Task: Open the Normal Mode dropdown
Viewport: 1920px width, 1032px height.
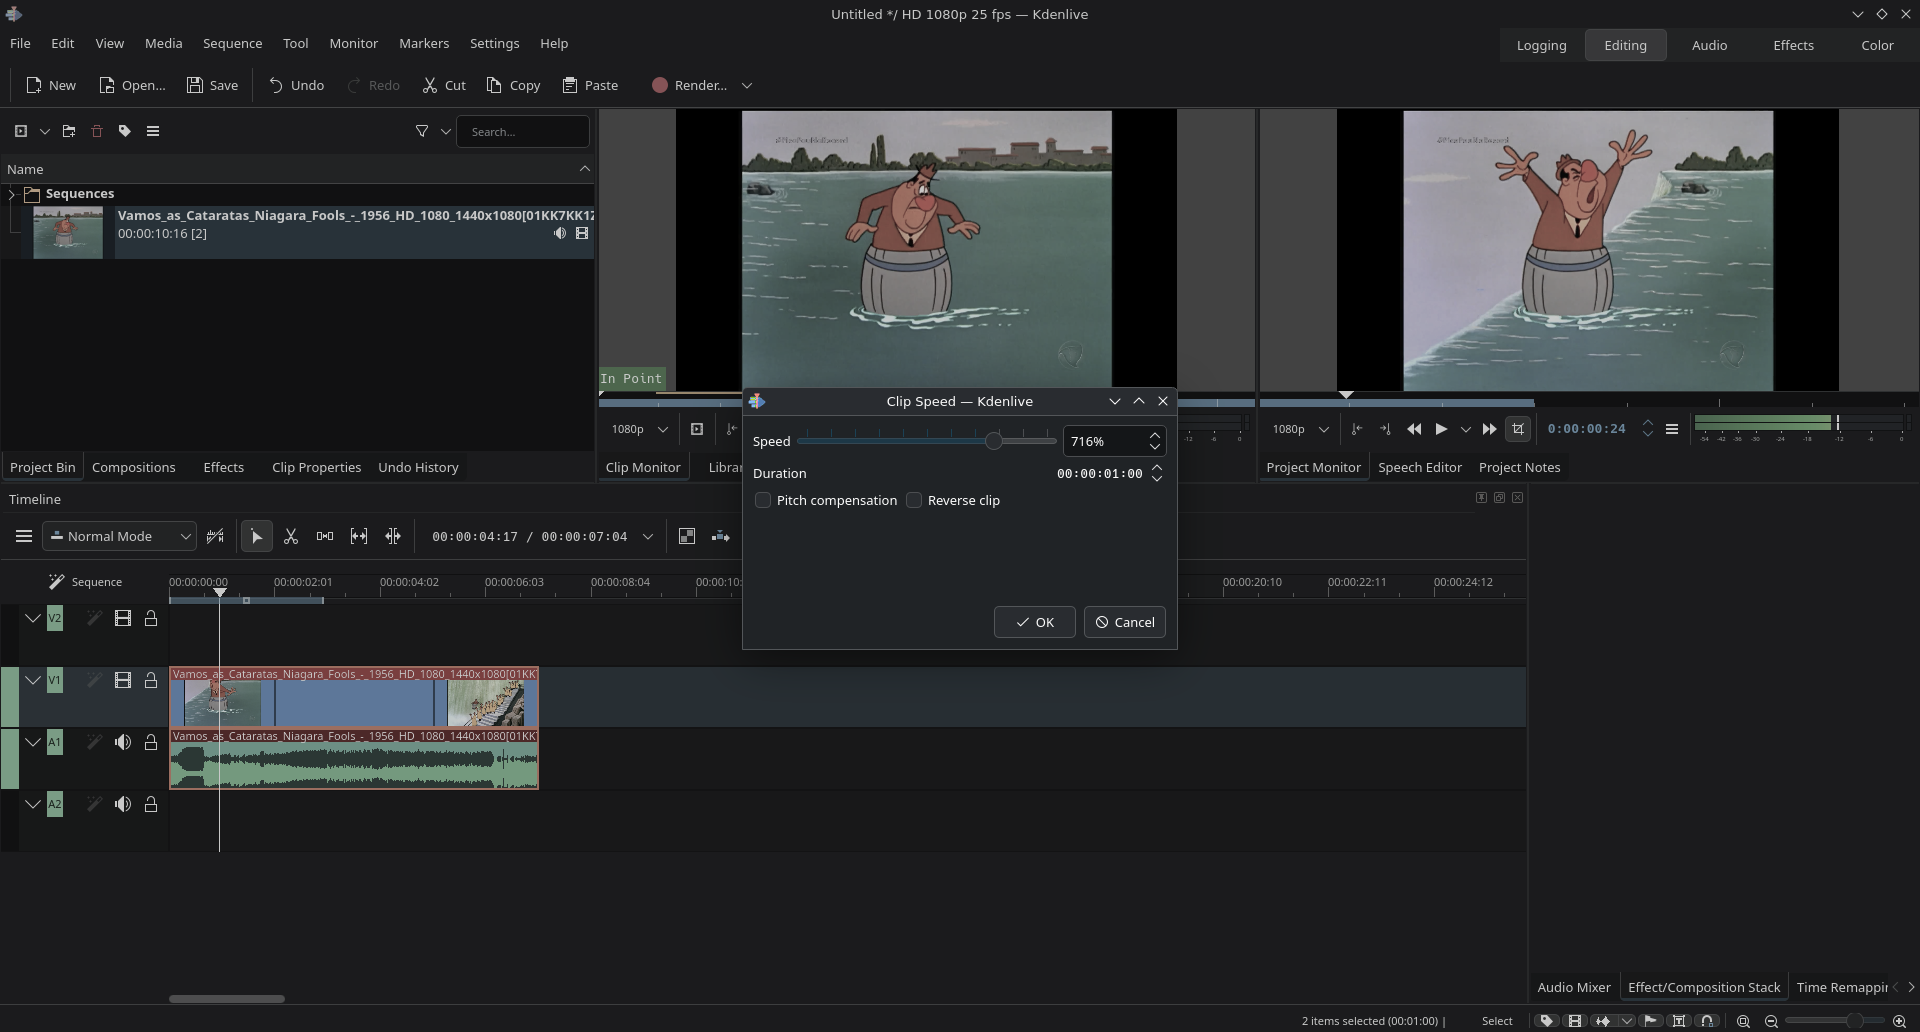Action: click(x=119, y=536)
